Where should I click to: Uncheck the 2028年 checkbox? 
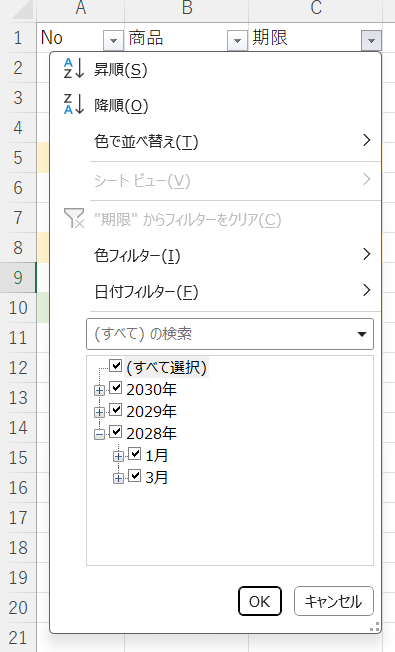(115, 432)
